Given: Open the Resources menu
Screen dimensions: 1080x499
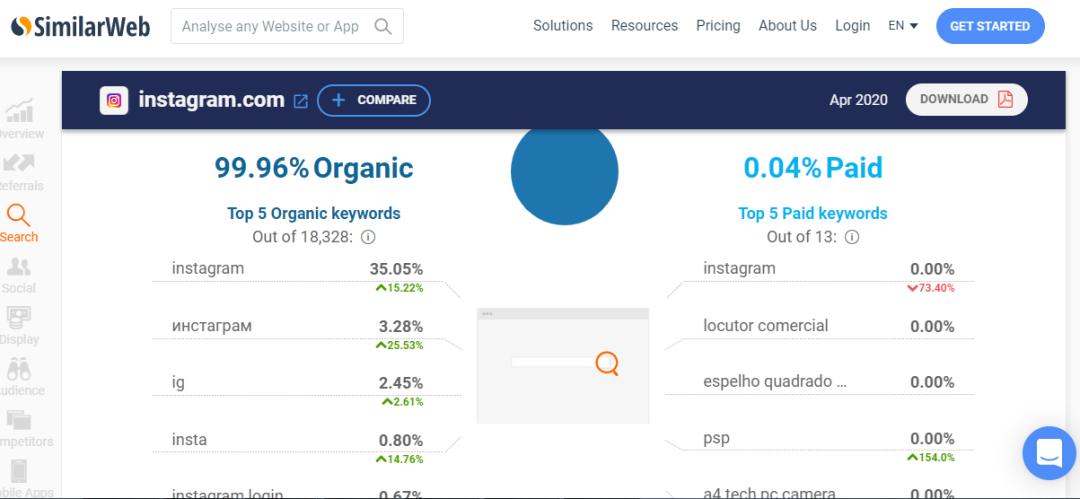Looking at the screenshot, I should point(644,26).
